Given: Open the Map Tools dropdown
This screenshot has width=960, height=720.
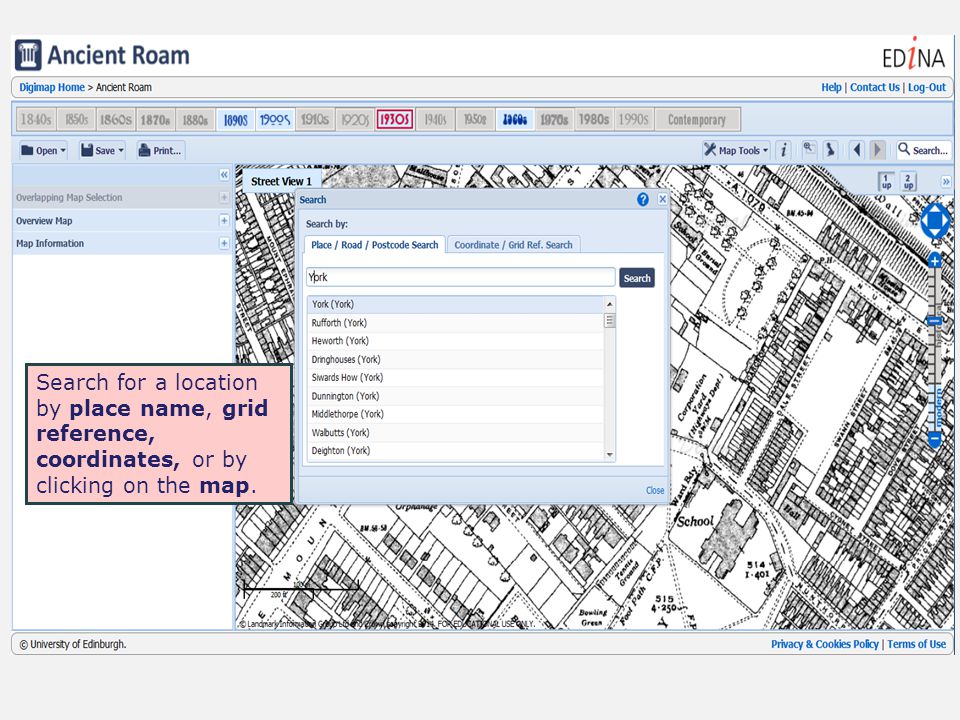Looking at the screenshot, I should click(736, 150).
